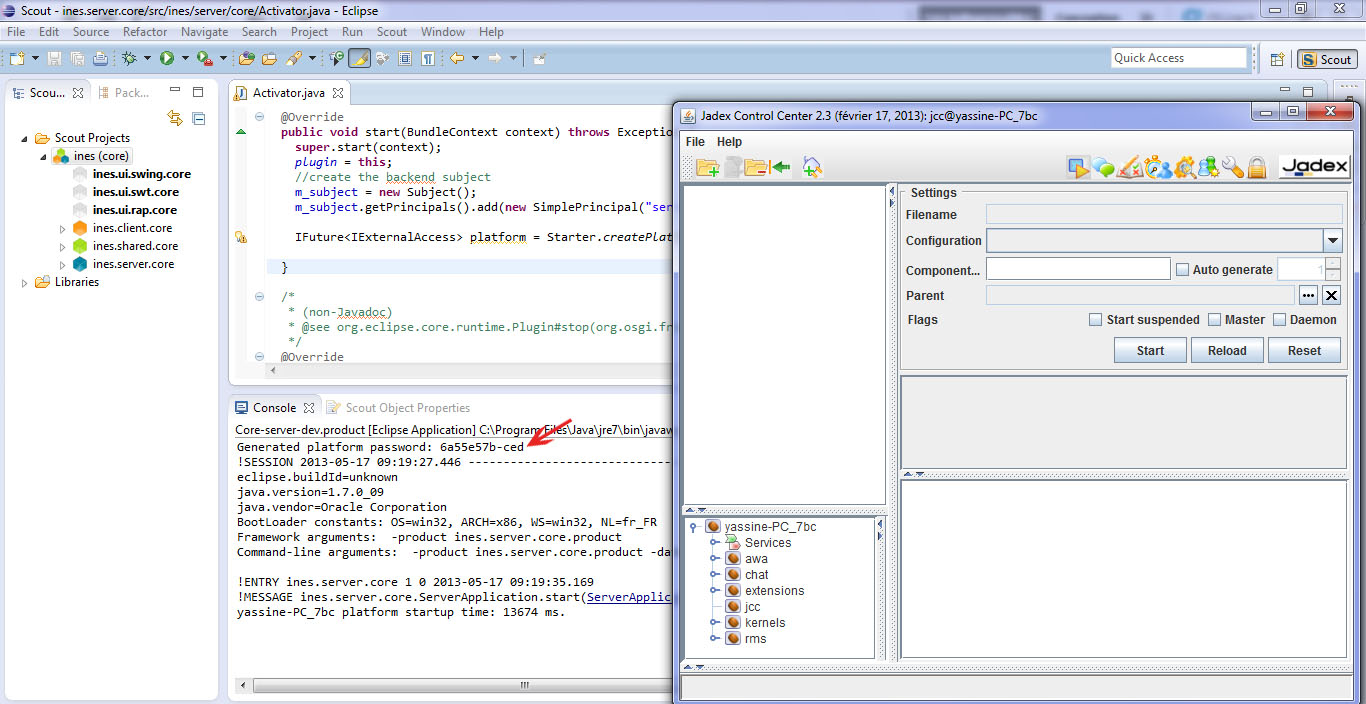The height and width of the screenshot is (704, 1366).
Task: Toggle Mark Occurrences highlighter icon
Action: point(360,59)
